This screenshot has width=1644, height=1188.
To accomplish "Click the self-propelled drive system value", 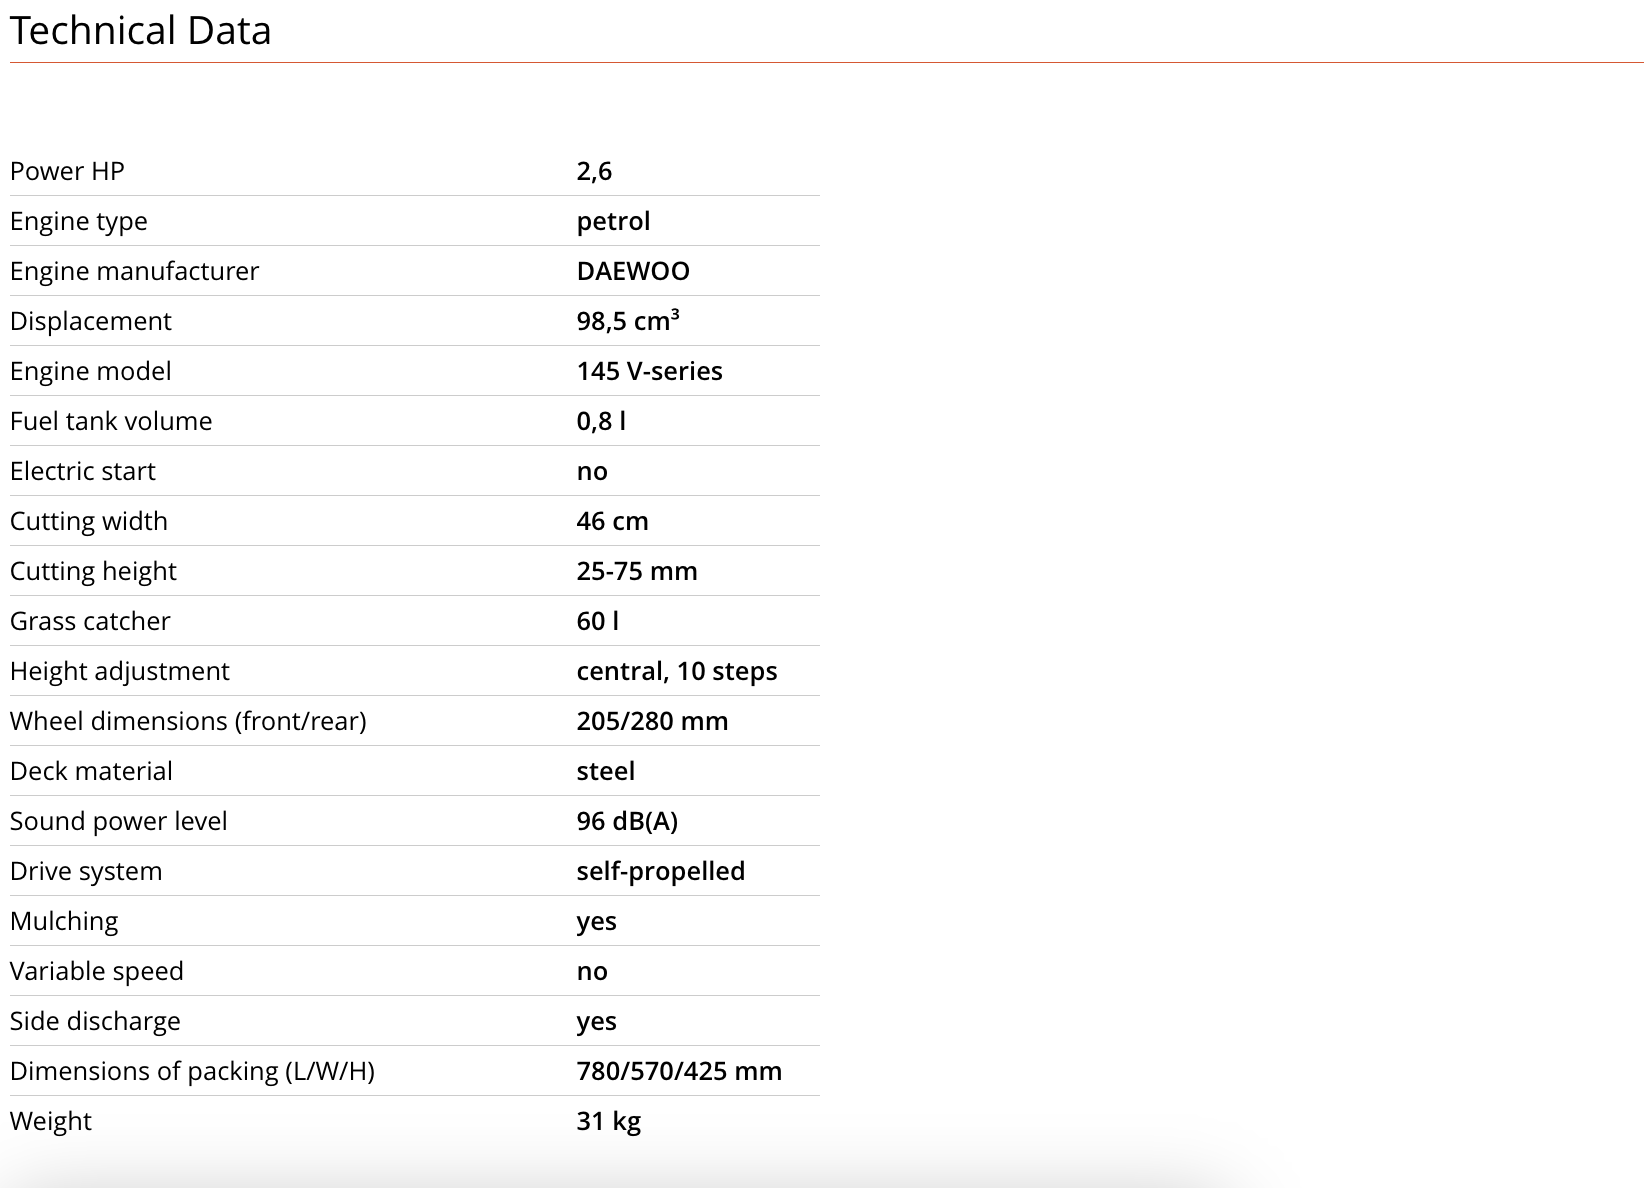I will 660,871.
